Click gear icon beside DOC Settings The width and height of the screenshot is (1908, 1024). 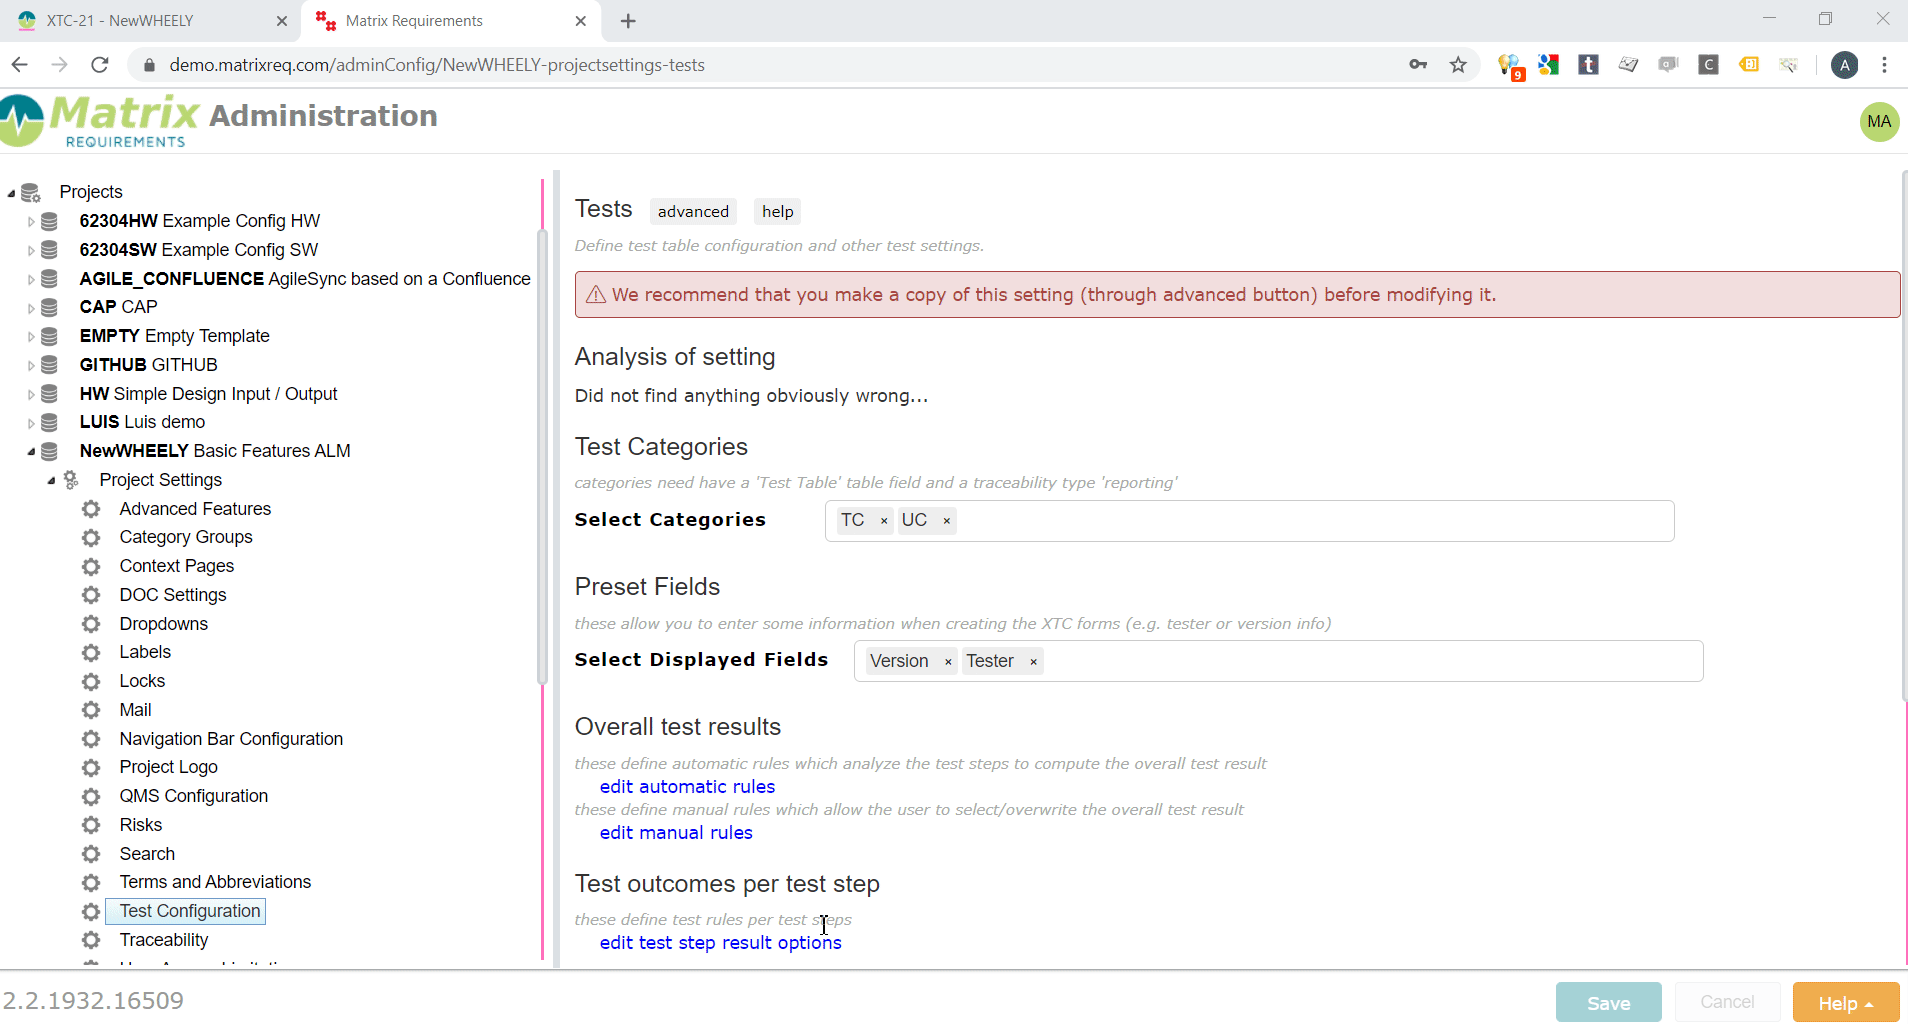pos(91,596)
